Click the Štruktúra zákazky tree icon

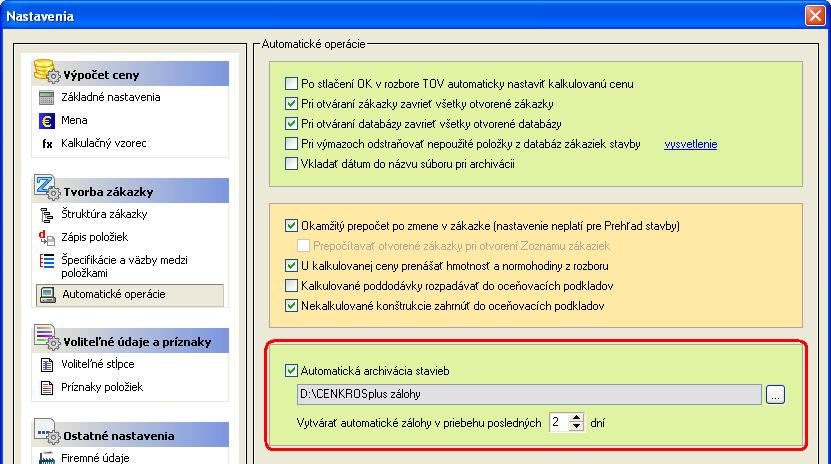pyautogui.click(x=47, y=215)
